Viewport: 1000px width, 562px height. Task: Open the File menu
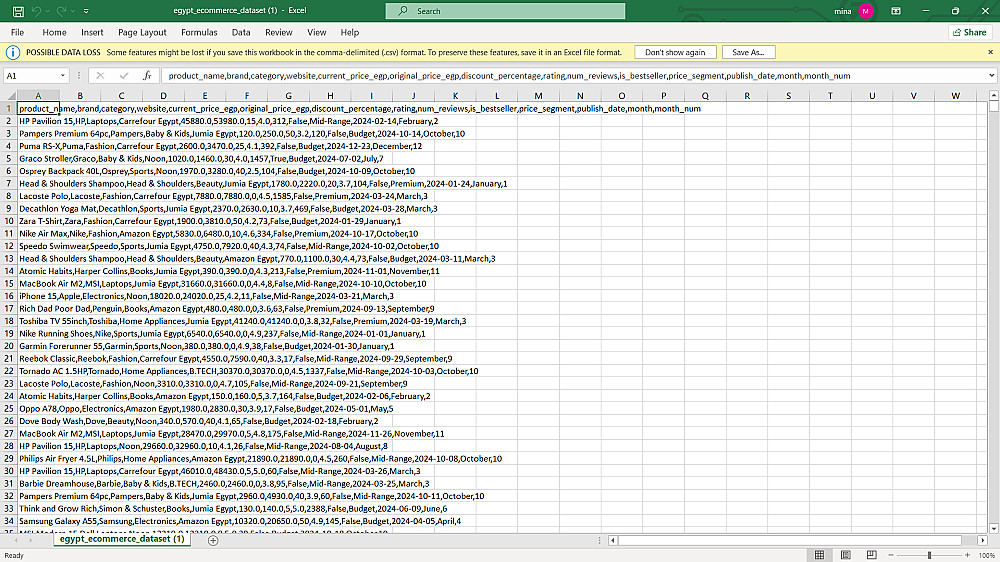tap(18, 32)
